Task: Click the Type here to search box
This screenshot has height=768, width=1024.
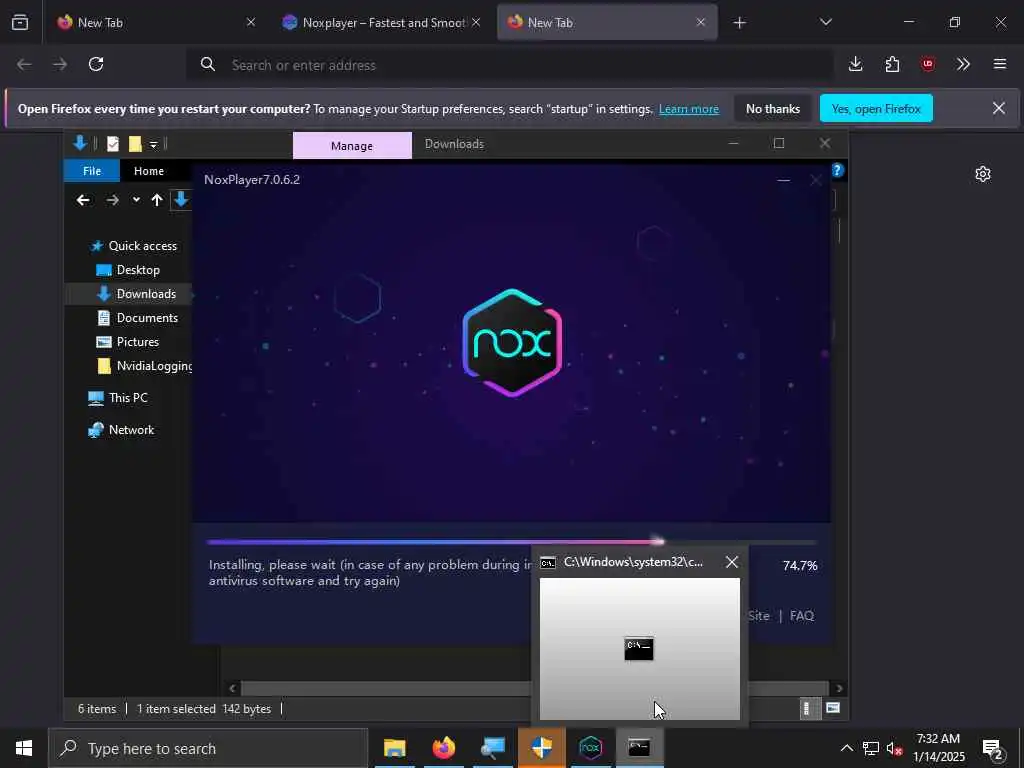Action: tap(208, 748)
